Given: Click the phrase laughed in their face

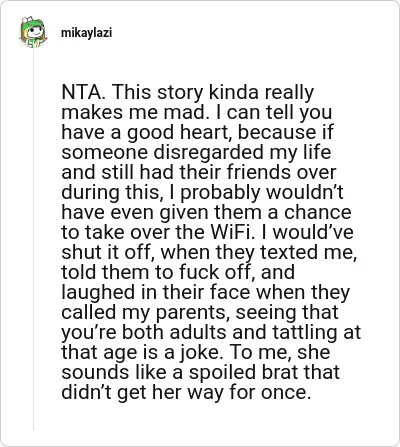Looking at the screenshot, I should click(x=156, y=292).
